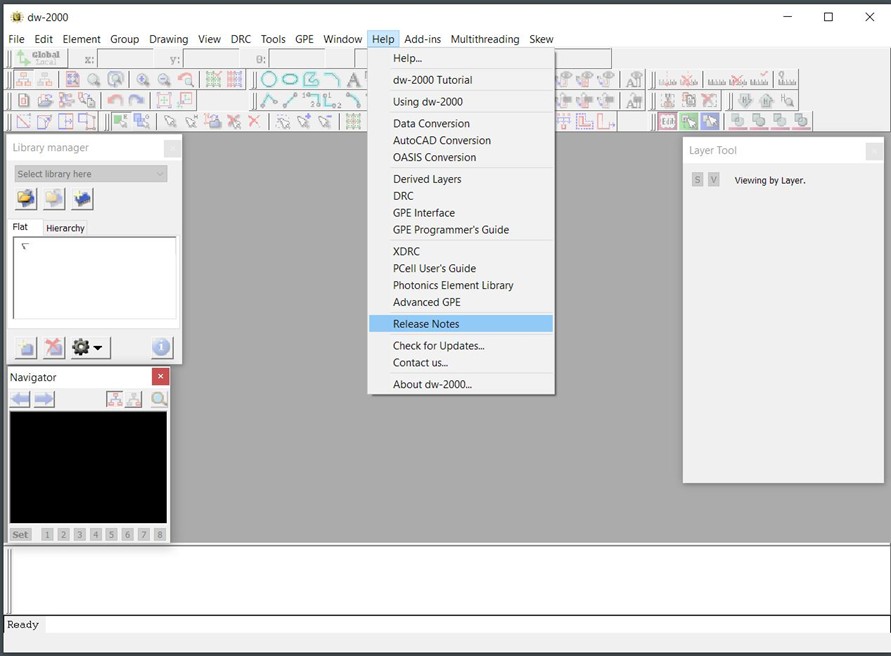The height and width of the screenshot is (656, 891).
Task: Click the y coordinate input field
Action: [211, 59]
